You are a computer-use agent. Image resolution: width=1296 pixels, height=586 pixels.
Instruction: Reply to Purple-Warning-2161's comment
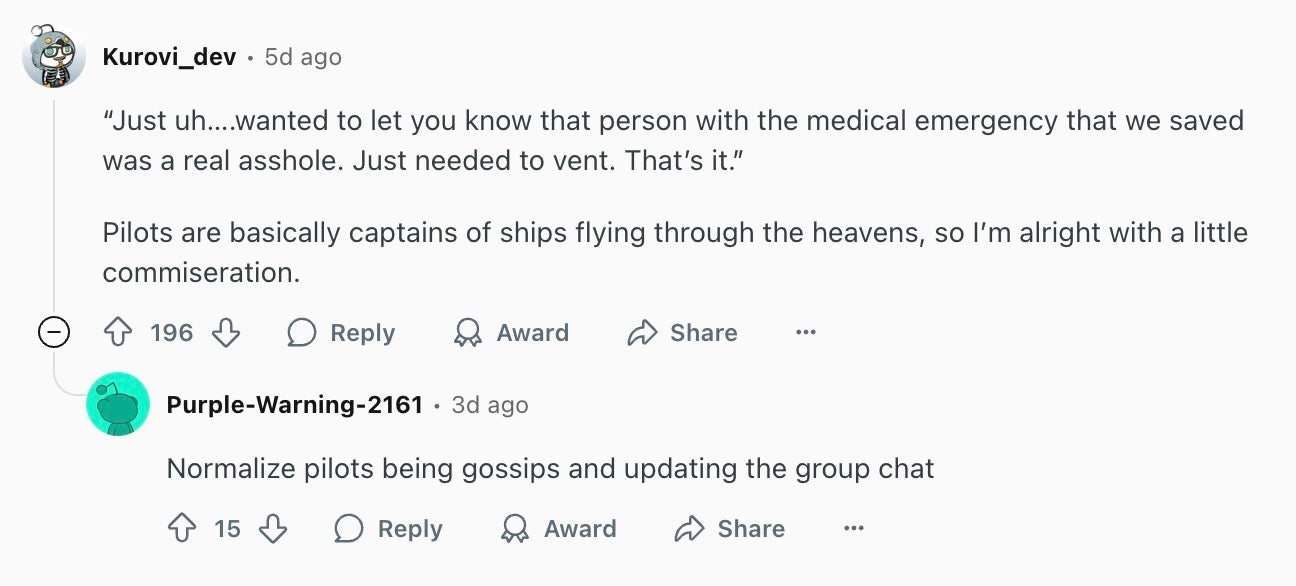coord(388,529)
